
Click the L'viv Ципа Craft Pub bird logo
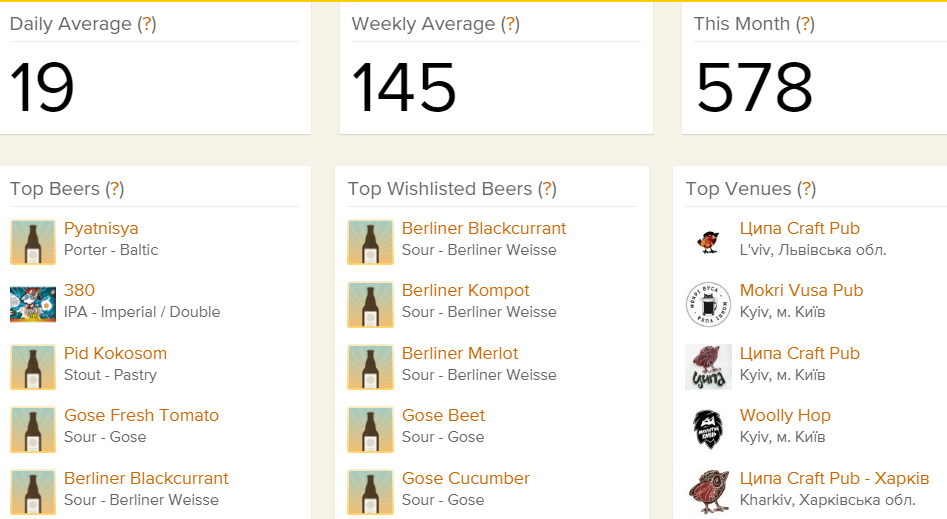coord(708,242)
